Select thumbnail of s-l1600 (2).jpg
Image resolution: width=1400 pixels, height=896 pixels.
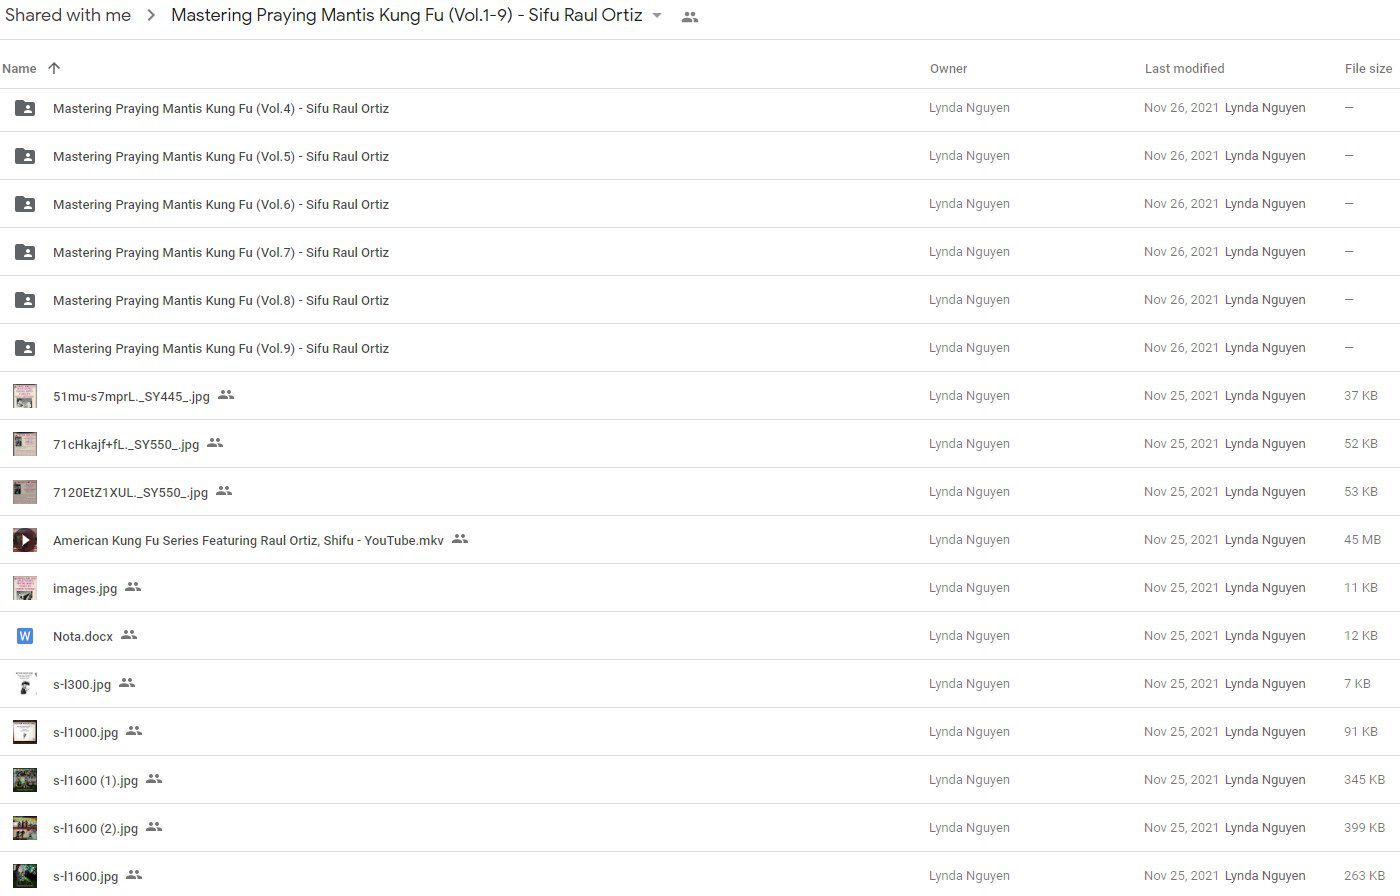click(x=25, y=828)
